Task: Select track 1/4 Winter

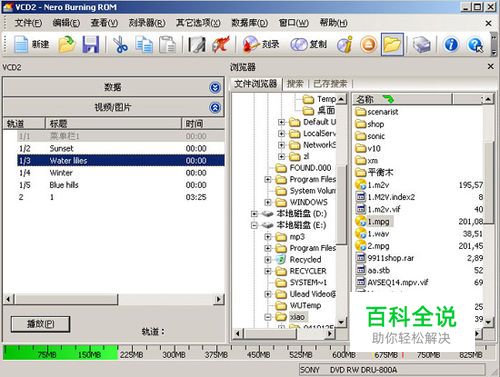Action: tap(121, 173)
